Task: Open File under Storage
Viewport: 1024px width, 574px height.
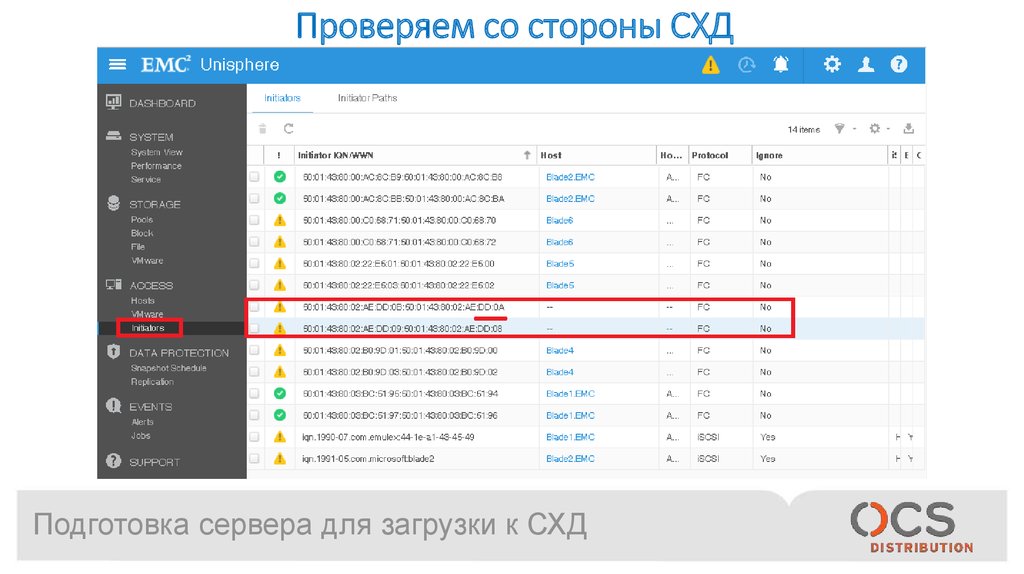Action: click(x=137, y=247)
